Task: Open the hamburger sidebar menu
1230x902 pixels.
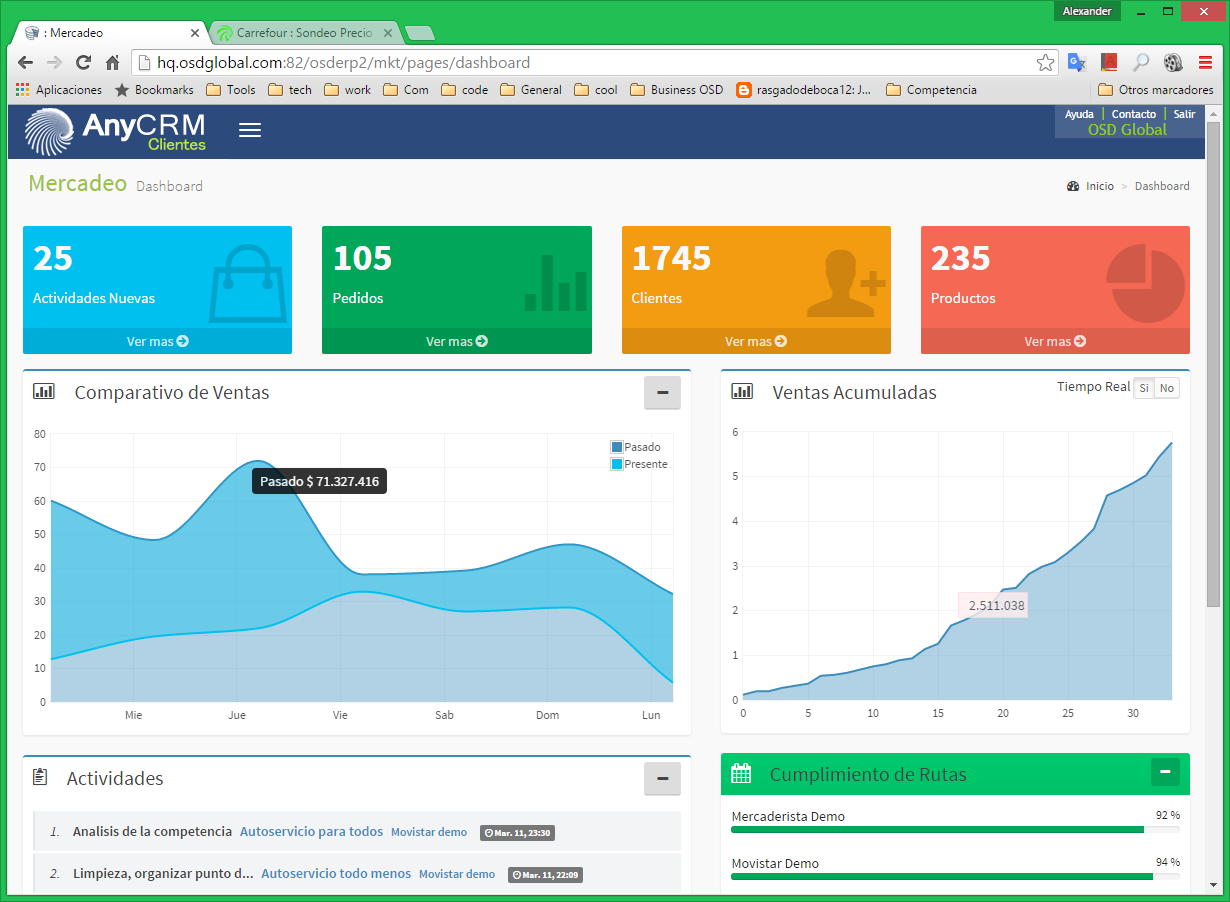Action: 250,130
